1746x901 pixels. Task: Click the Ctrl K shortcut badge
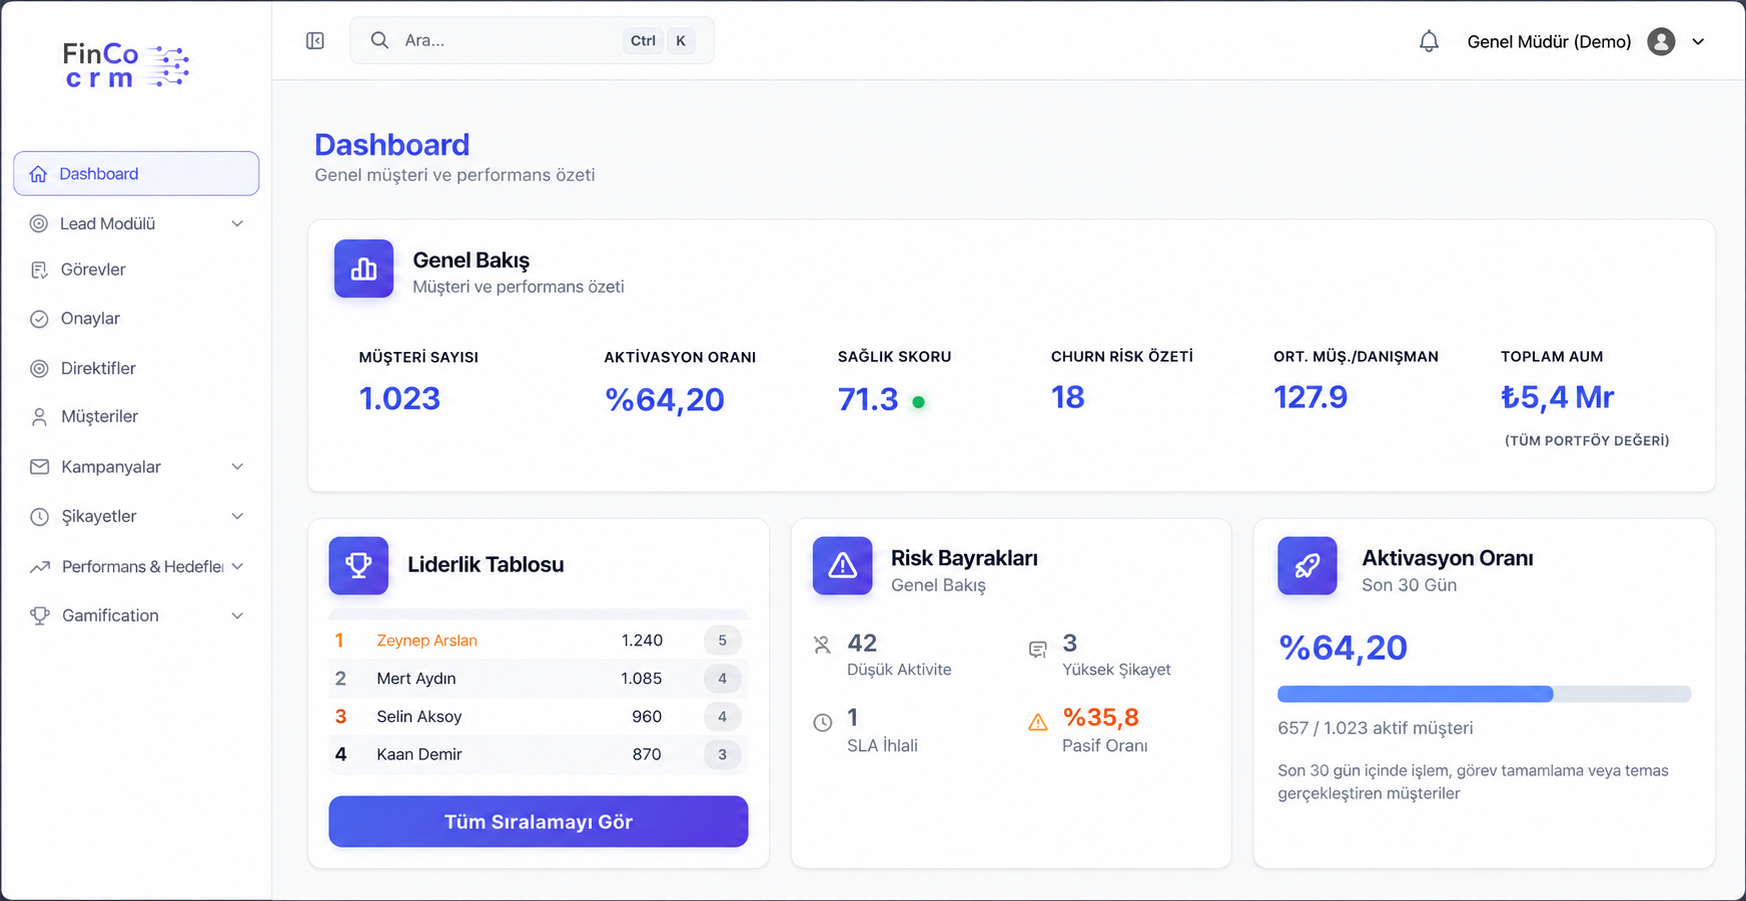(659, 41)
